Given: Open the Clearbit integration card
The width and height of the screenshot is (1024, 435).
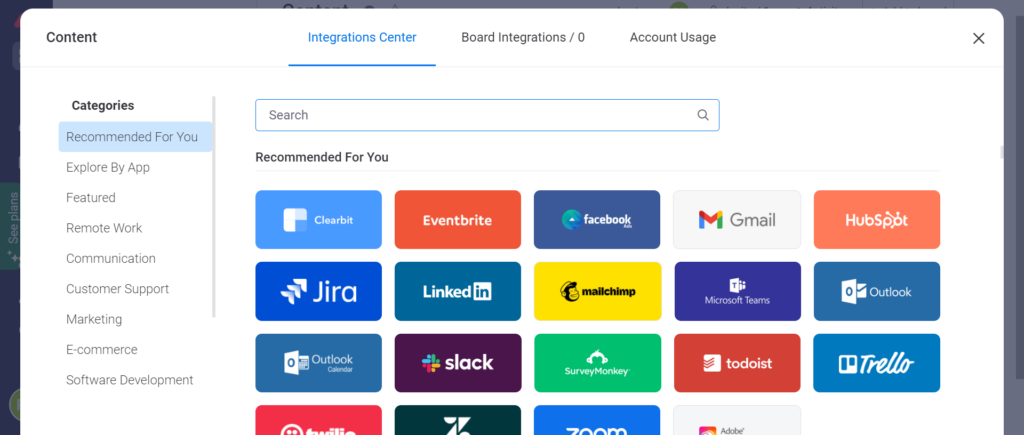Looking at the screenshot, I should point(318,219).
